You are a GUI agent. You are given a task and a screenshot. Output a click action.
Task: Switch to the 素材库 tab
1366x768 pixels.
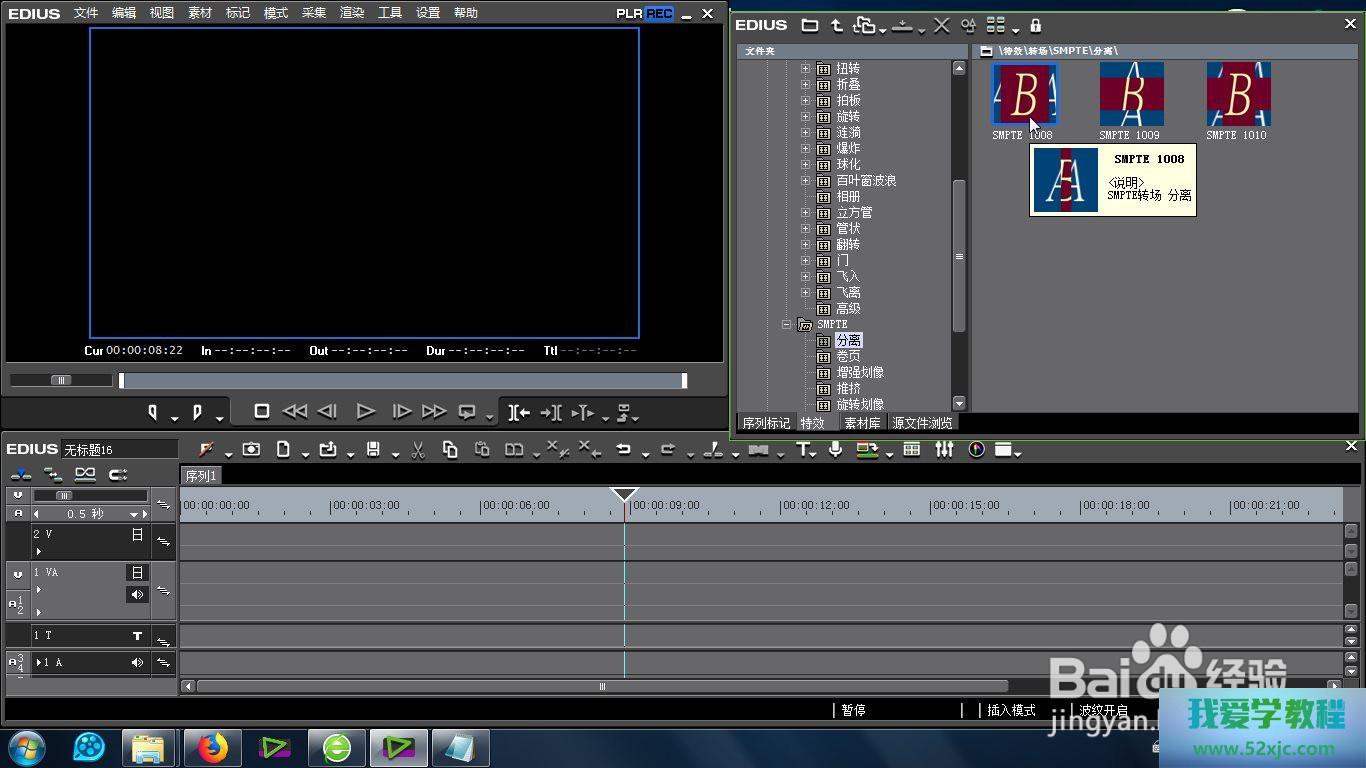click(862, 423)
